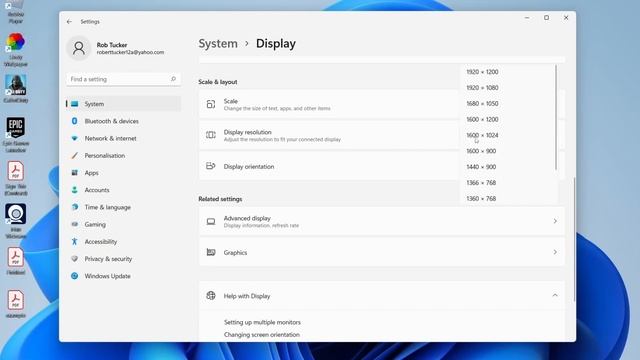Select 1600 × 900 resolution option

[481, 151]
